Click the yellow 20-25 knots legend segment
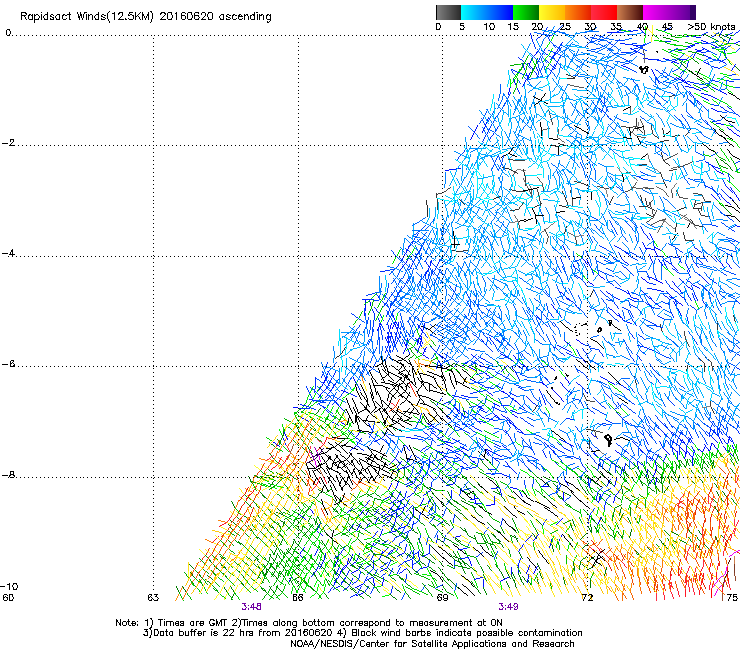The height and width of the screenshot is (650, 740). click(x=552, y=12)
